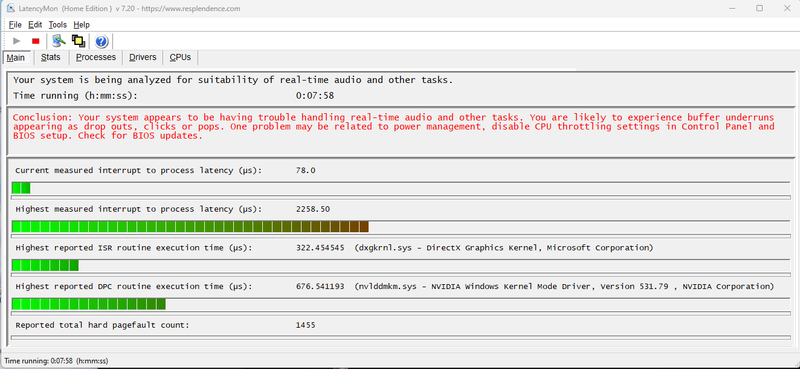Click the ISR value 322.454545
Image resolution: width=800 pixels, height=369 pixels.
click(x=320, y=248)
